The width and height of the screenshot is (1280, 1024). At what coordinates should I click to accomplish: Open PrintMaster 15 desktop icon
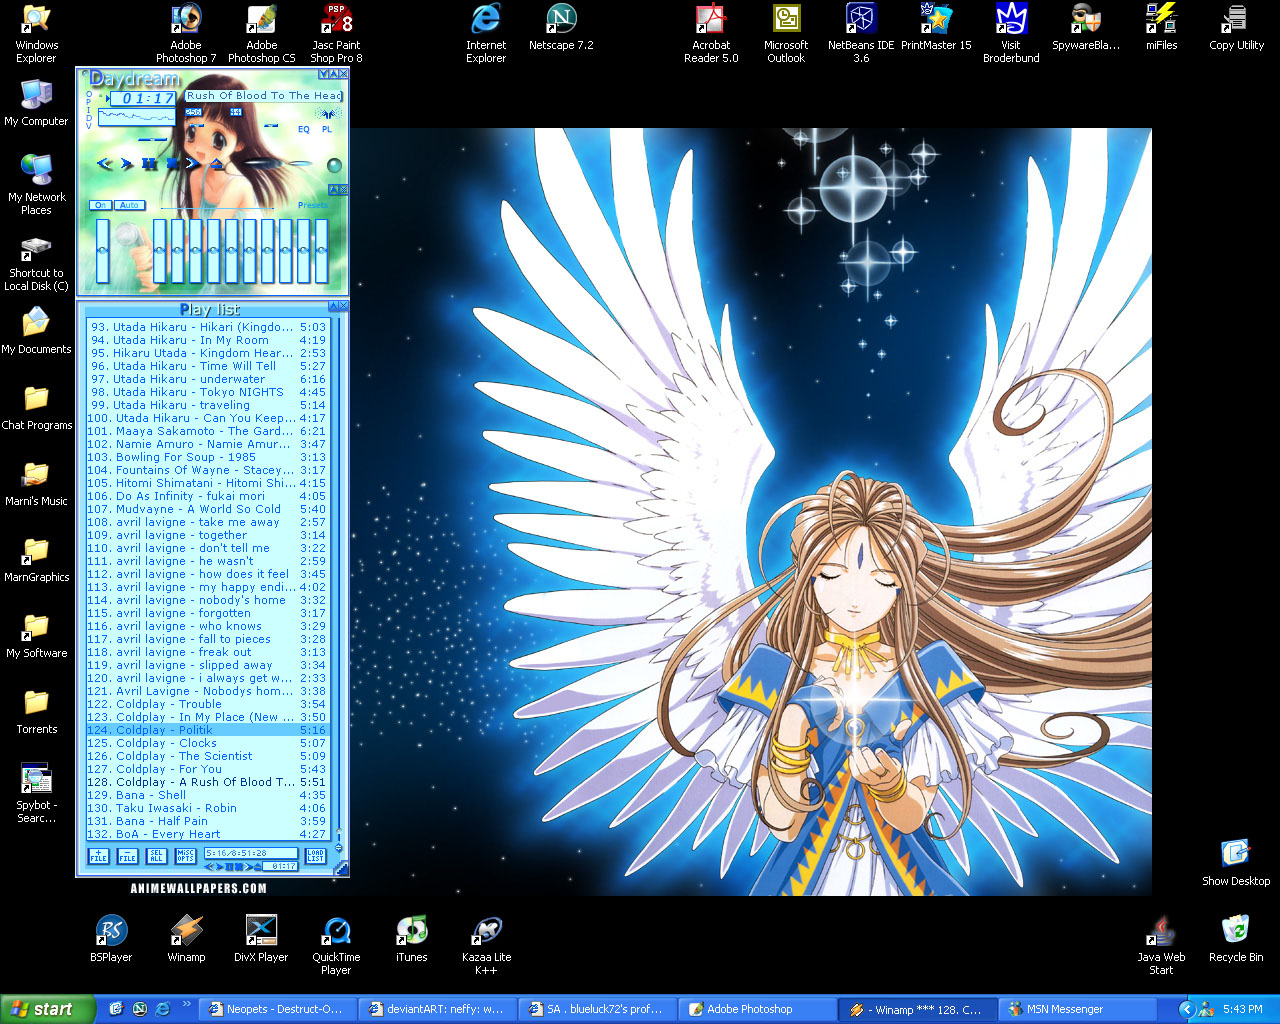pos(936,27)
